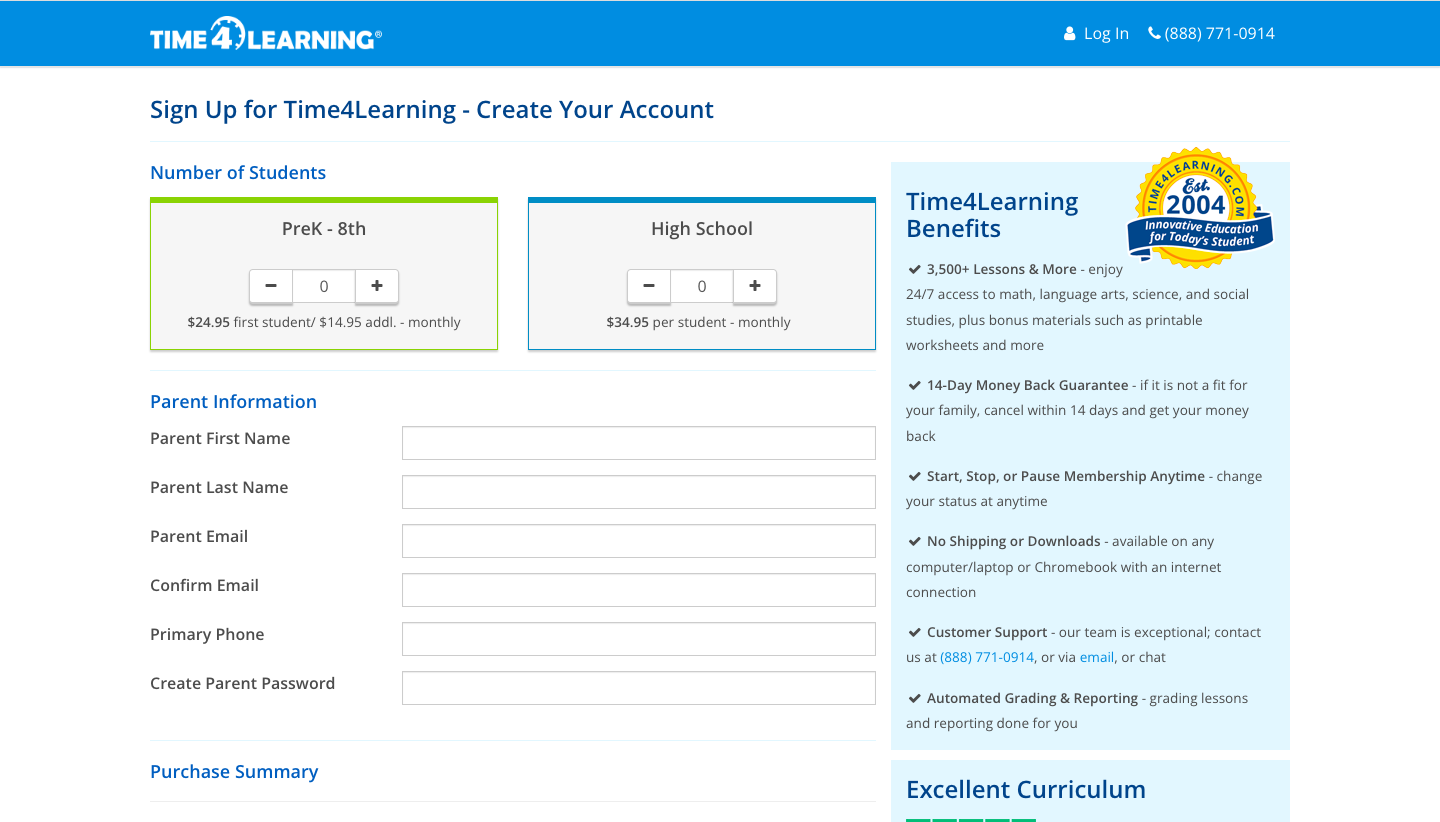Click the Confirm Email field
This screenshot has width=1440, height=822.
coord(638,590)
